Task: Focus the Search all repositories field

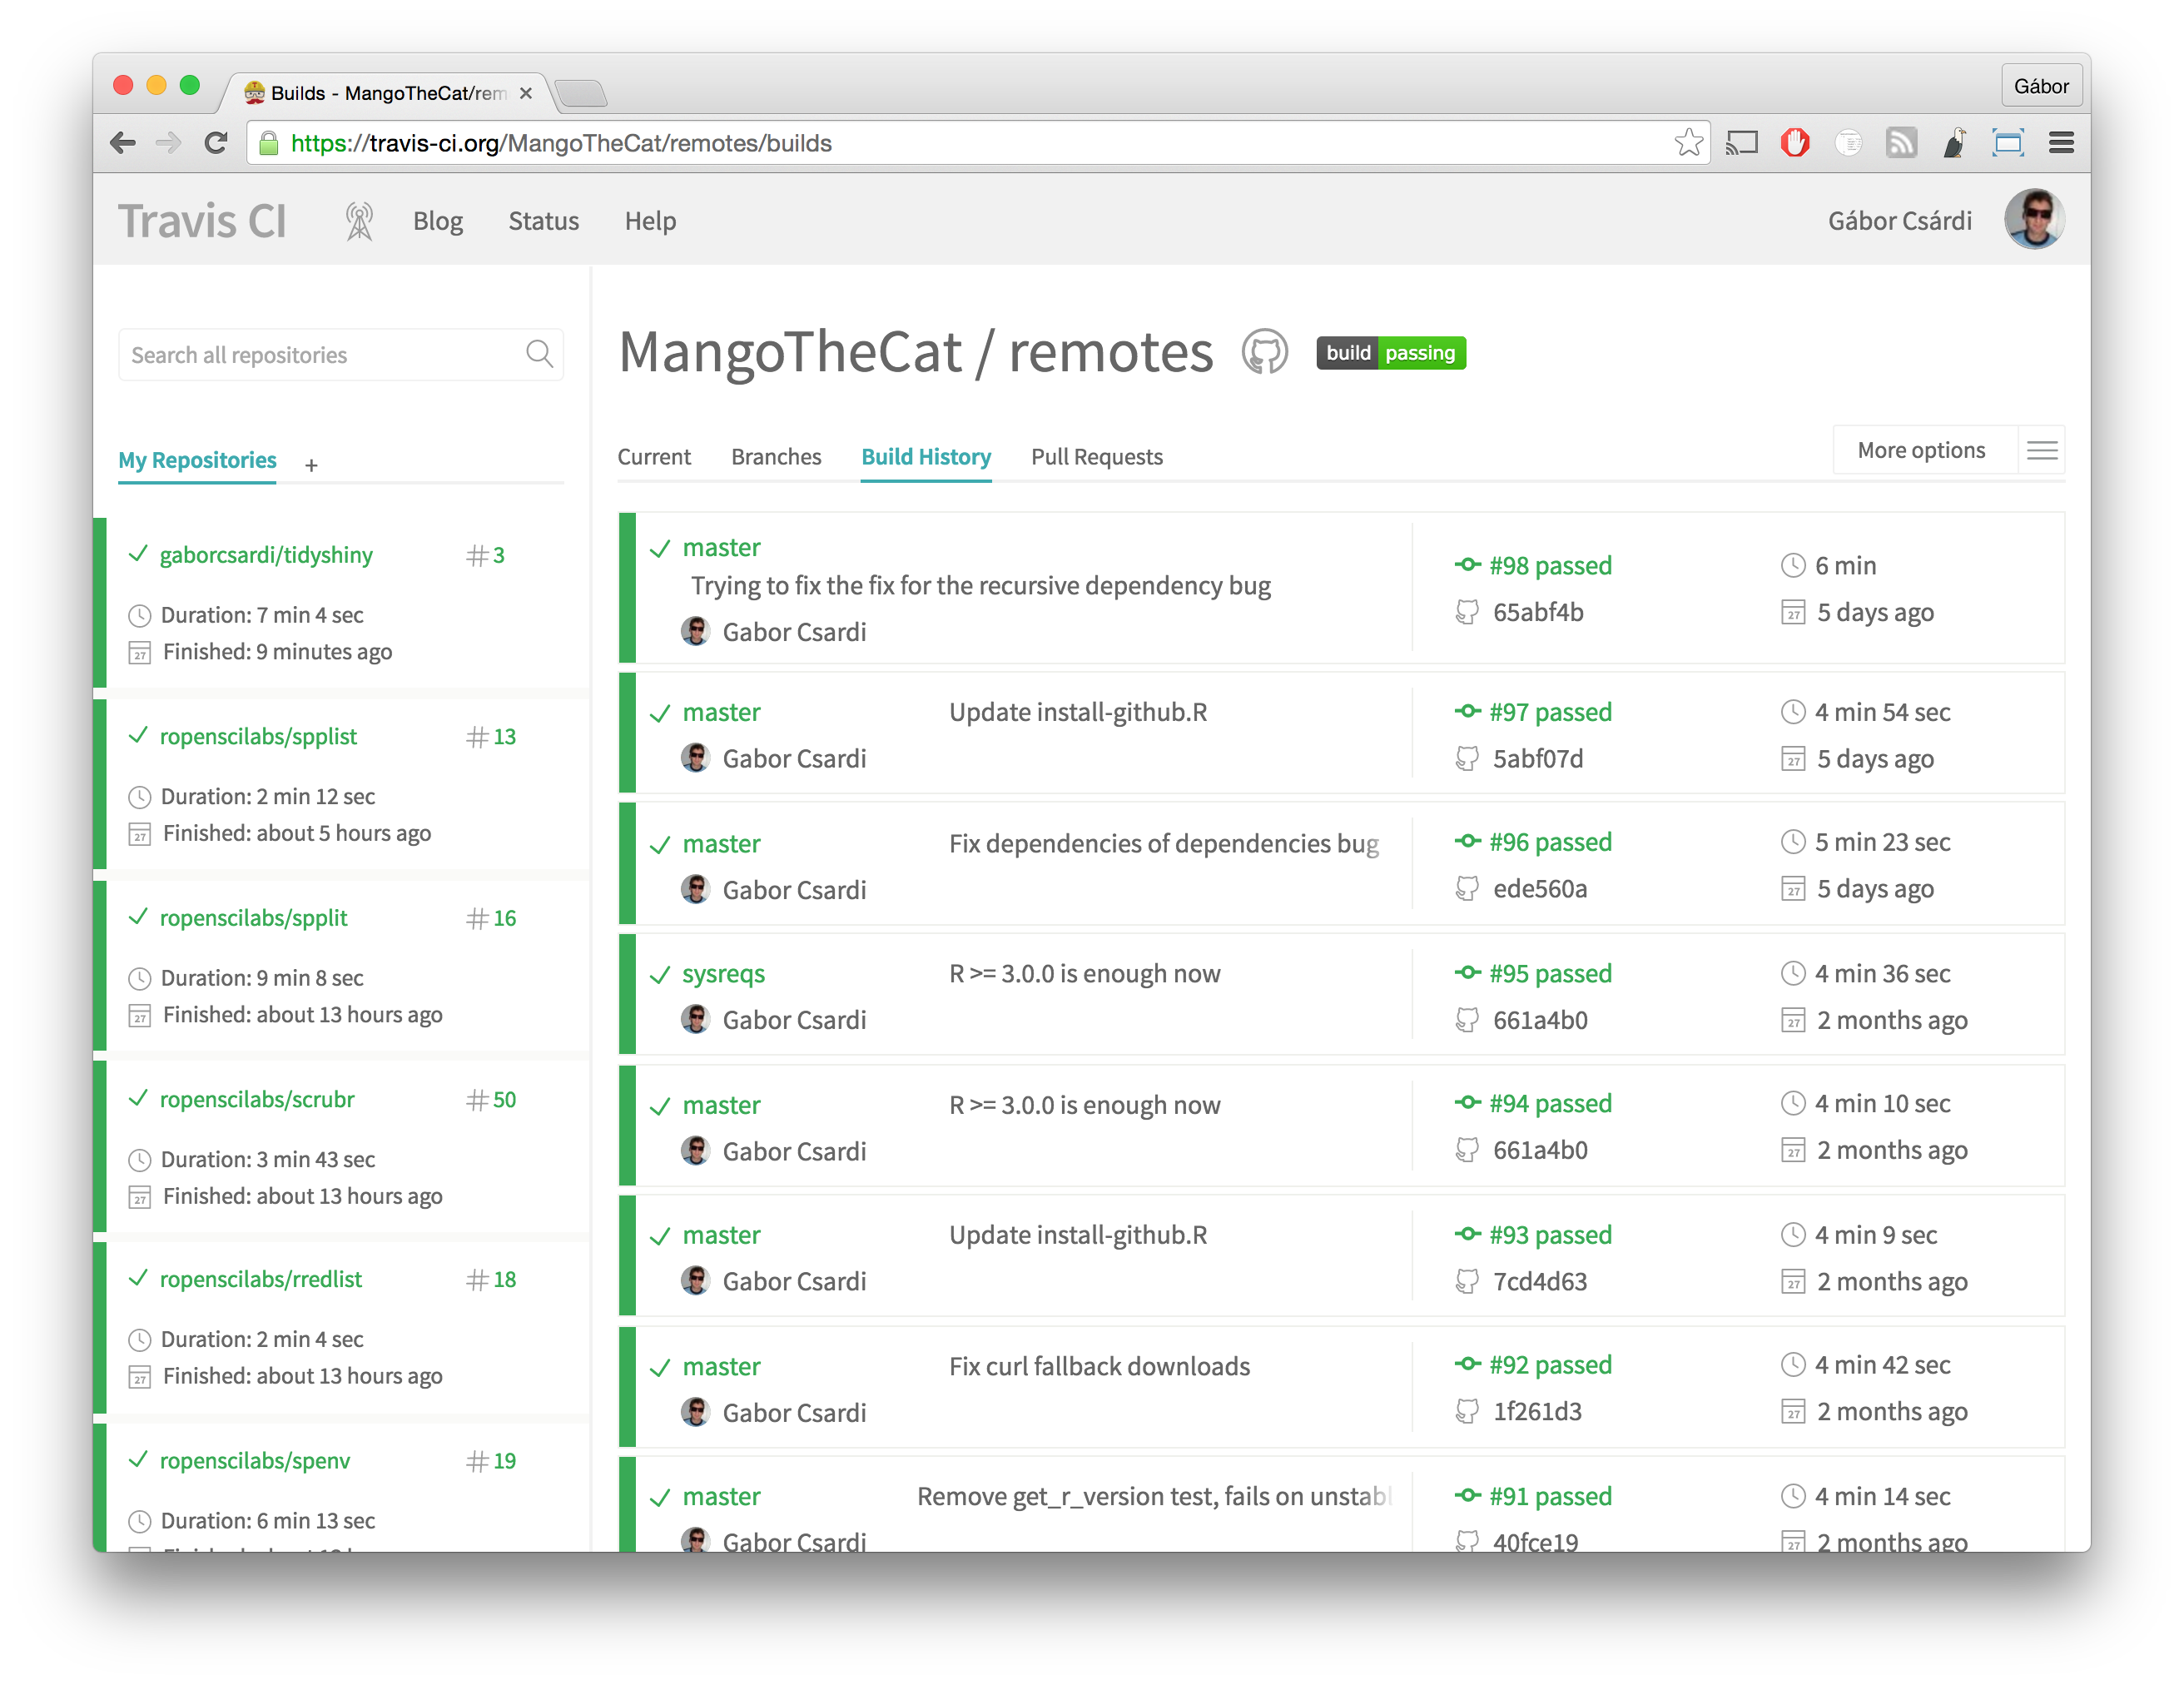Action: (320, 355)
